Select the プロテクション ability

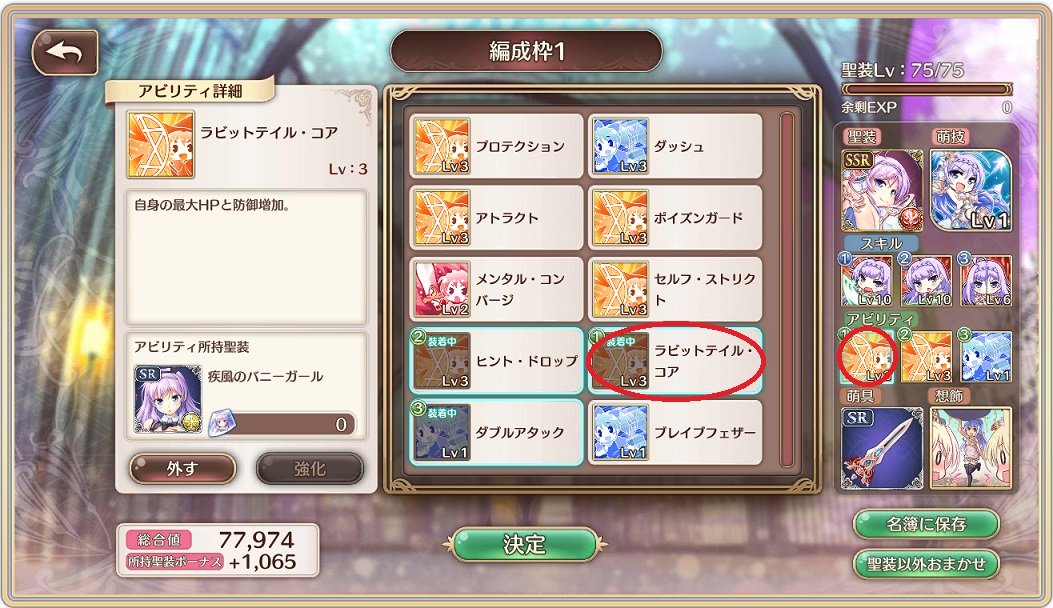coord(496,146)
